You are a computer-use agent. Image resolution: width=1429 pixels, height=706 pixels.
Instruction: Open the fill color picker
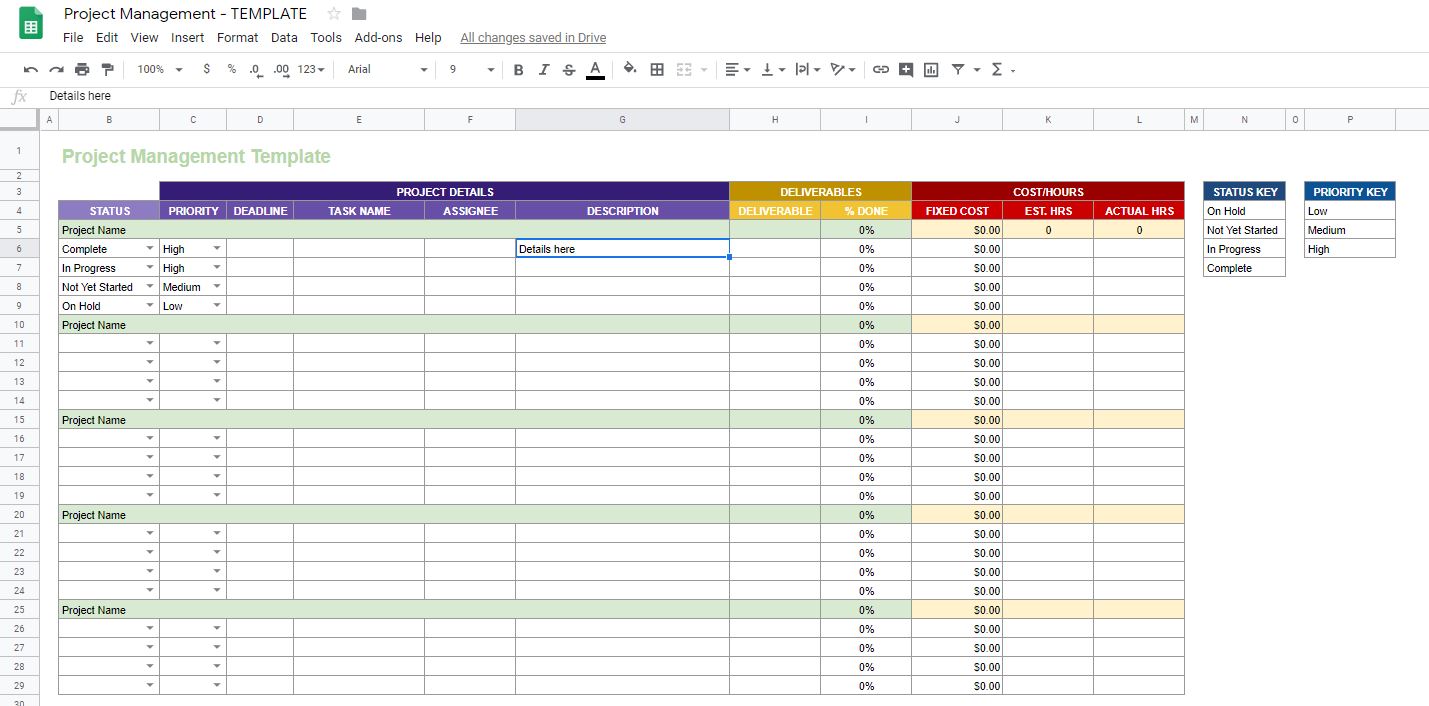click(630, 69)
